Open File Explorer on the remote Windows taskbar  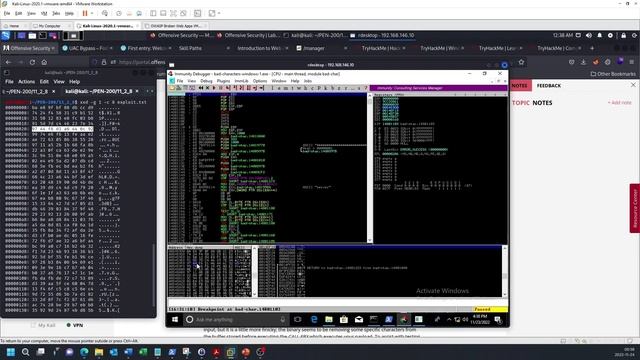point(329,320)
